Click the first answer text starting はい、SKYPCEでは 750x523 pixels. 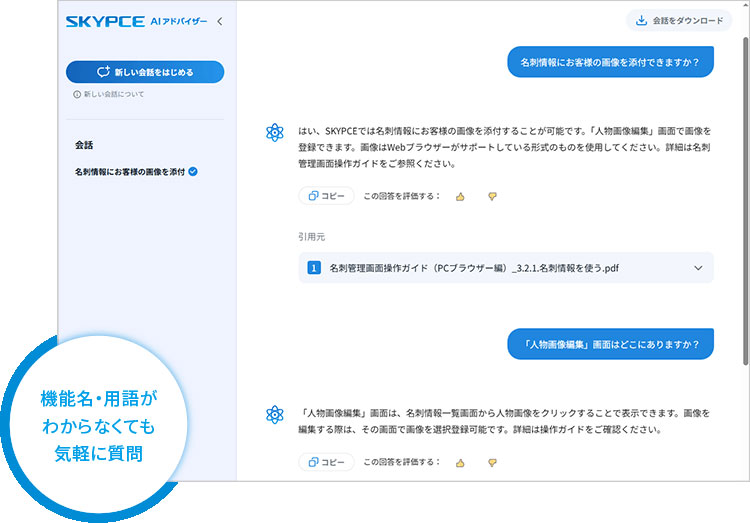(504, 147)
